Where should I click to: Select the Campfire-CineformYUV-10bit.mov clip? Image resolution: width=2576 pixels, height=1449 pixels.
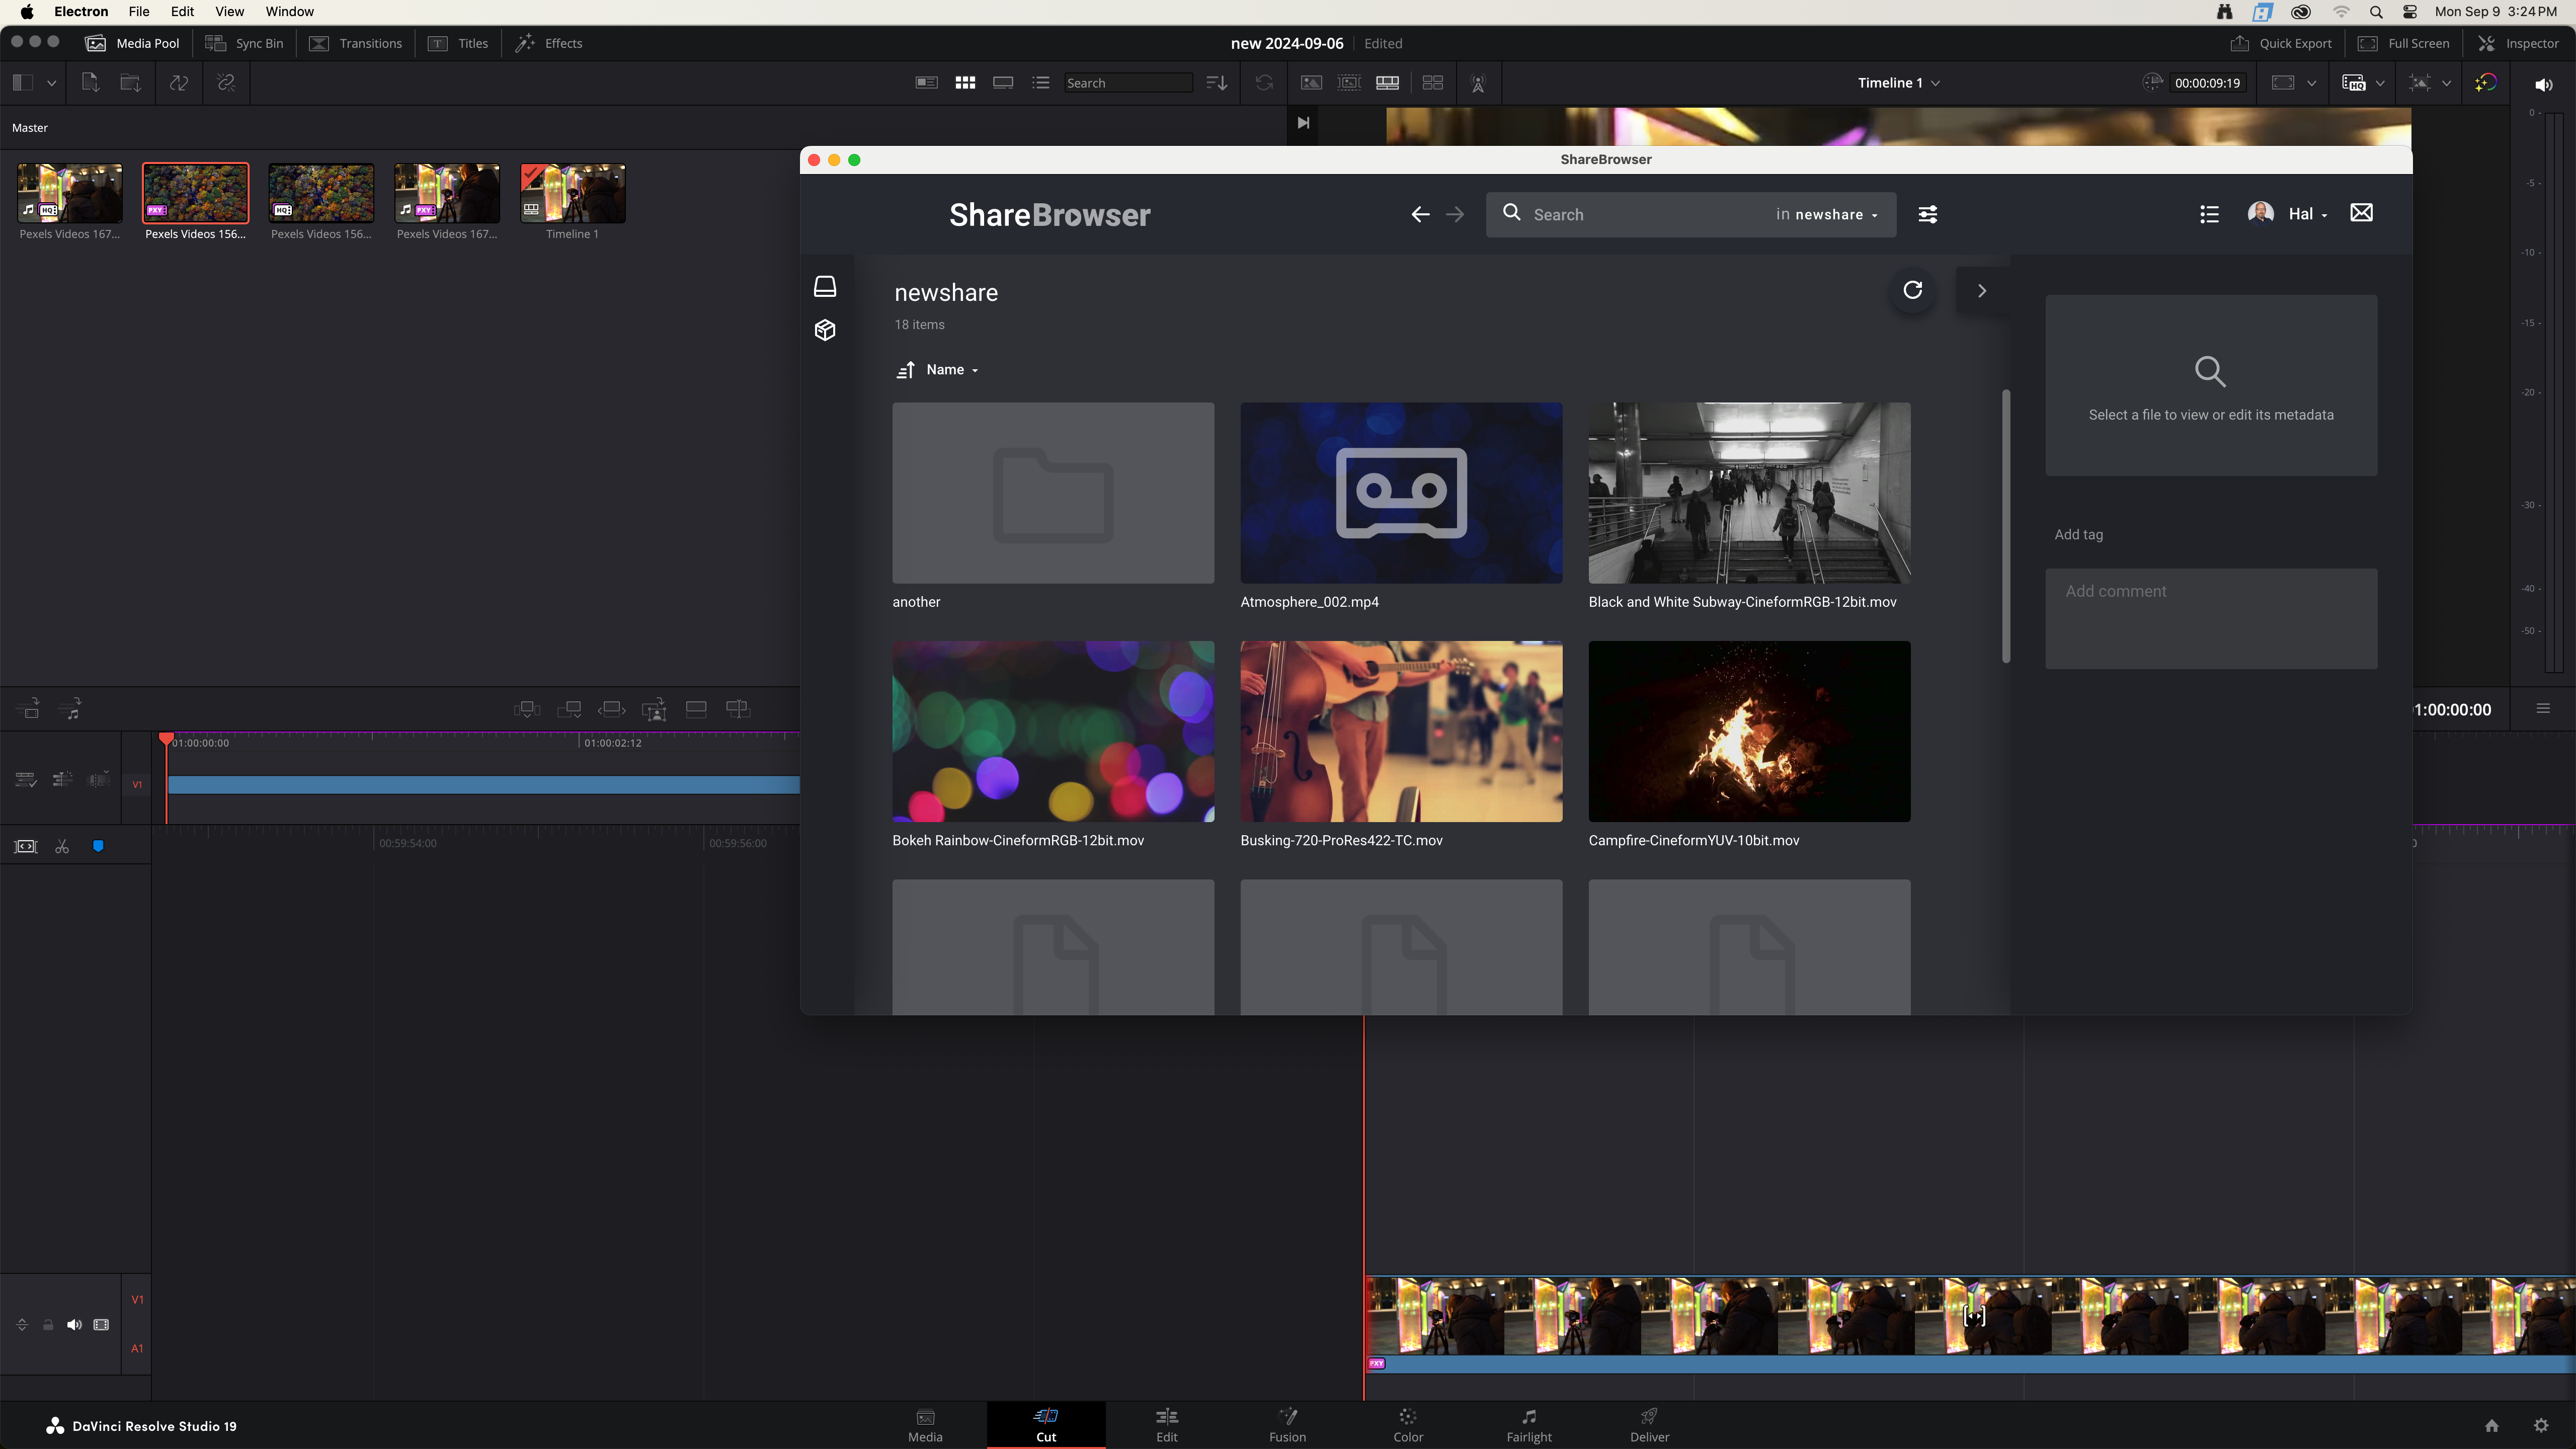1749,732
